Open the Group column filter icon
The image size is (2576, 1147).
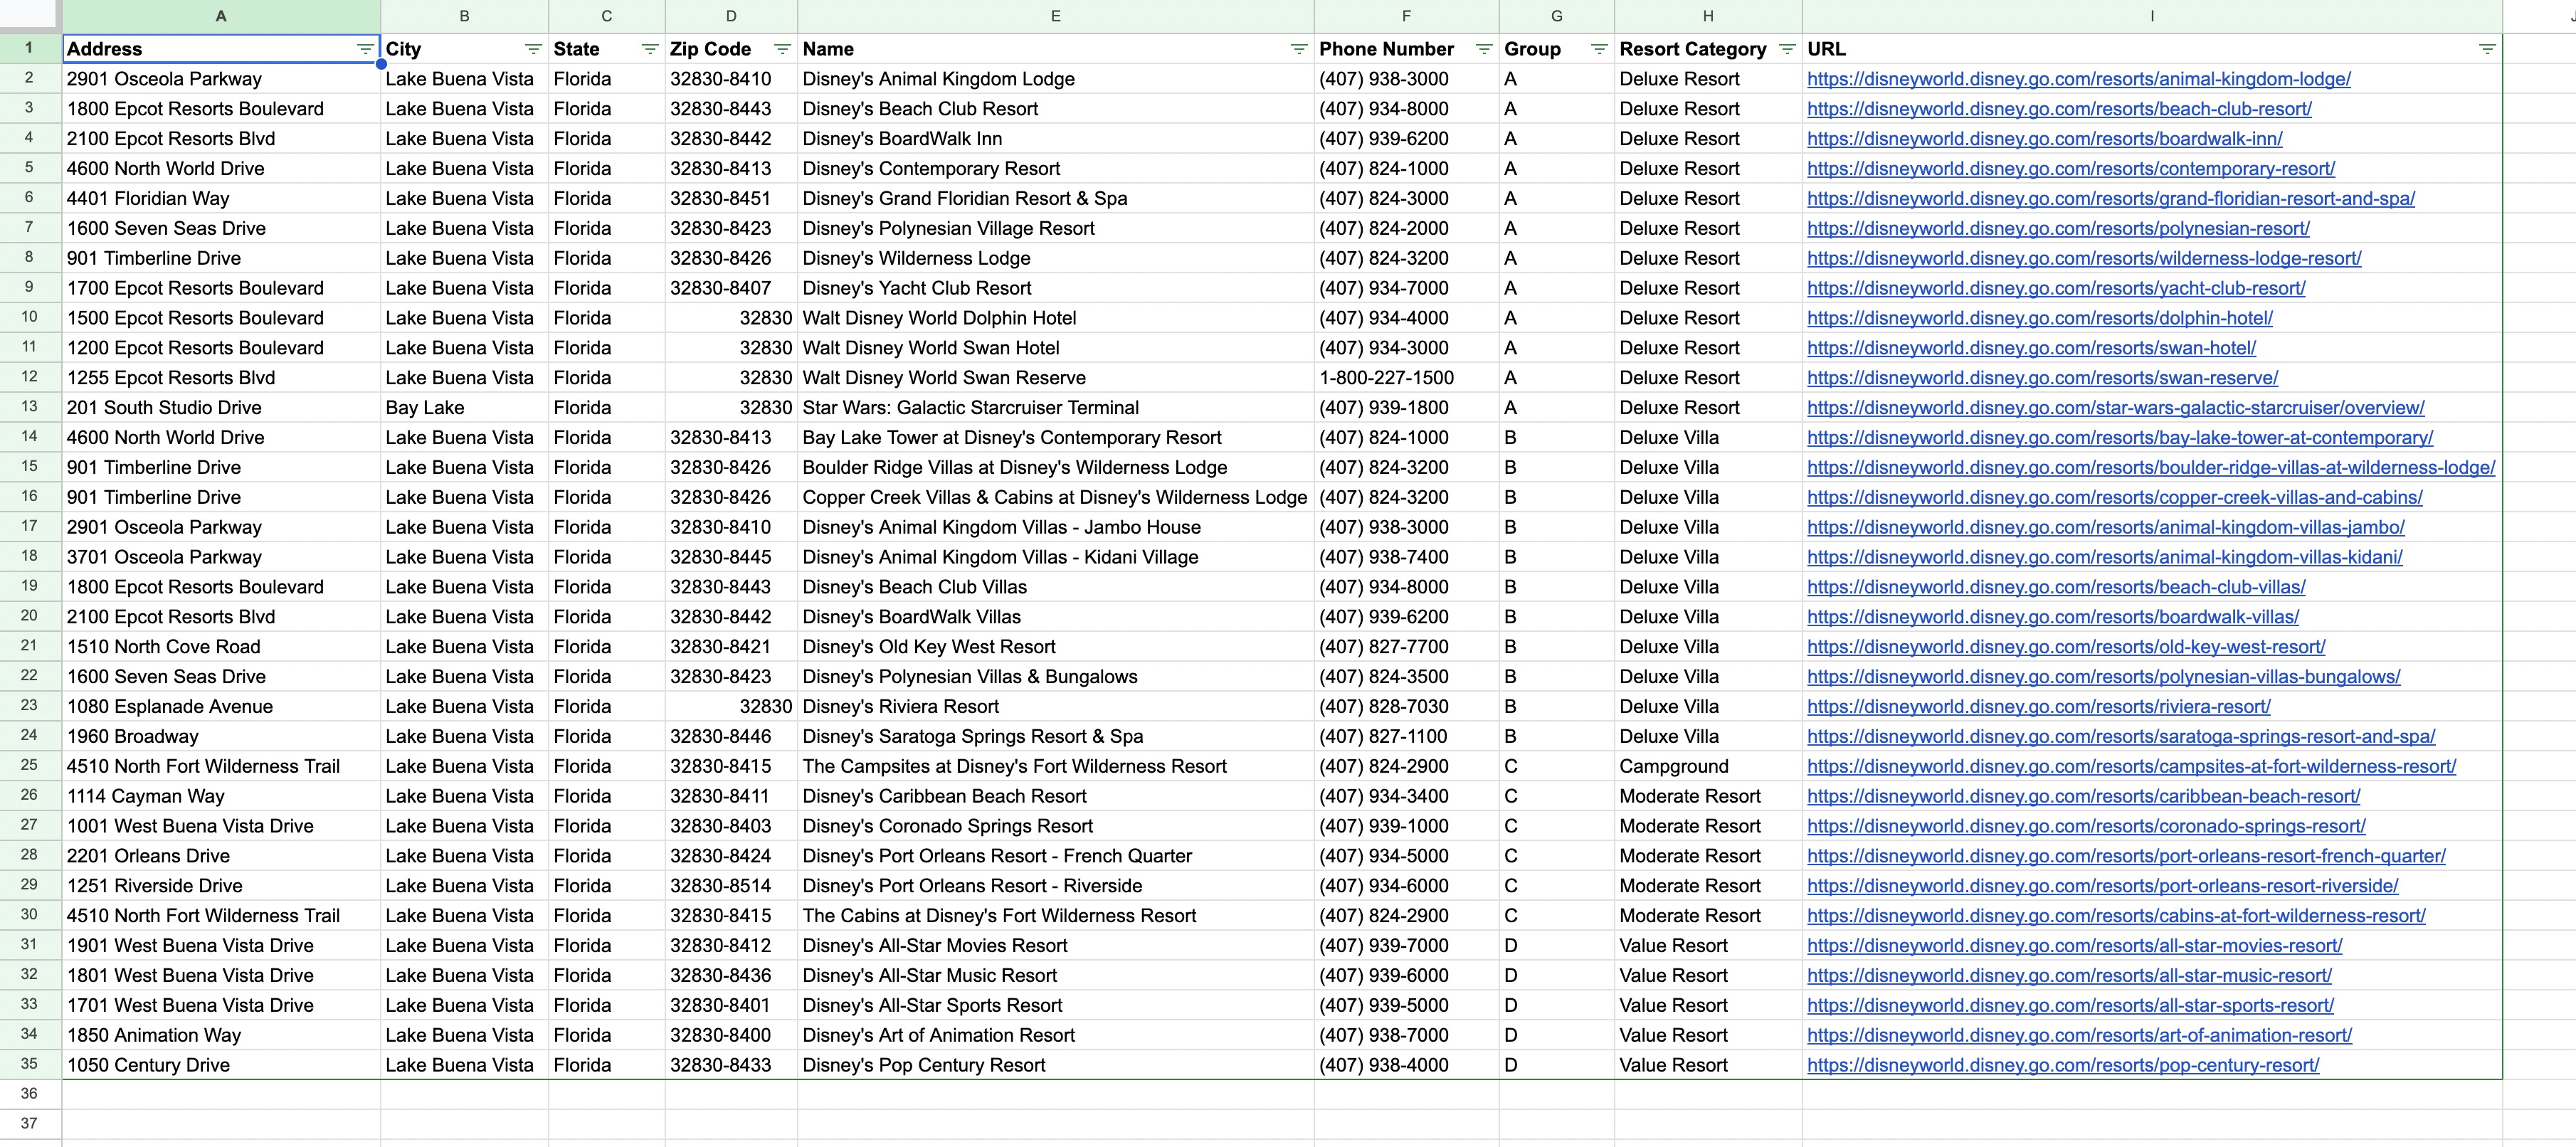pyautogui.click(x=1599, y=49)
